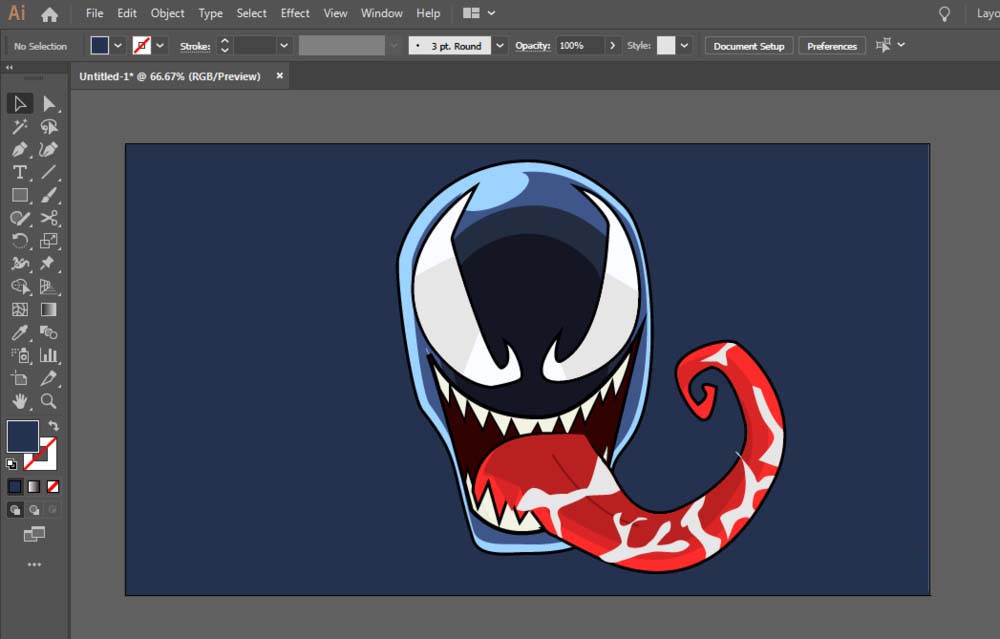Click the Style swatch in control bar

pos(666,46)
